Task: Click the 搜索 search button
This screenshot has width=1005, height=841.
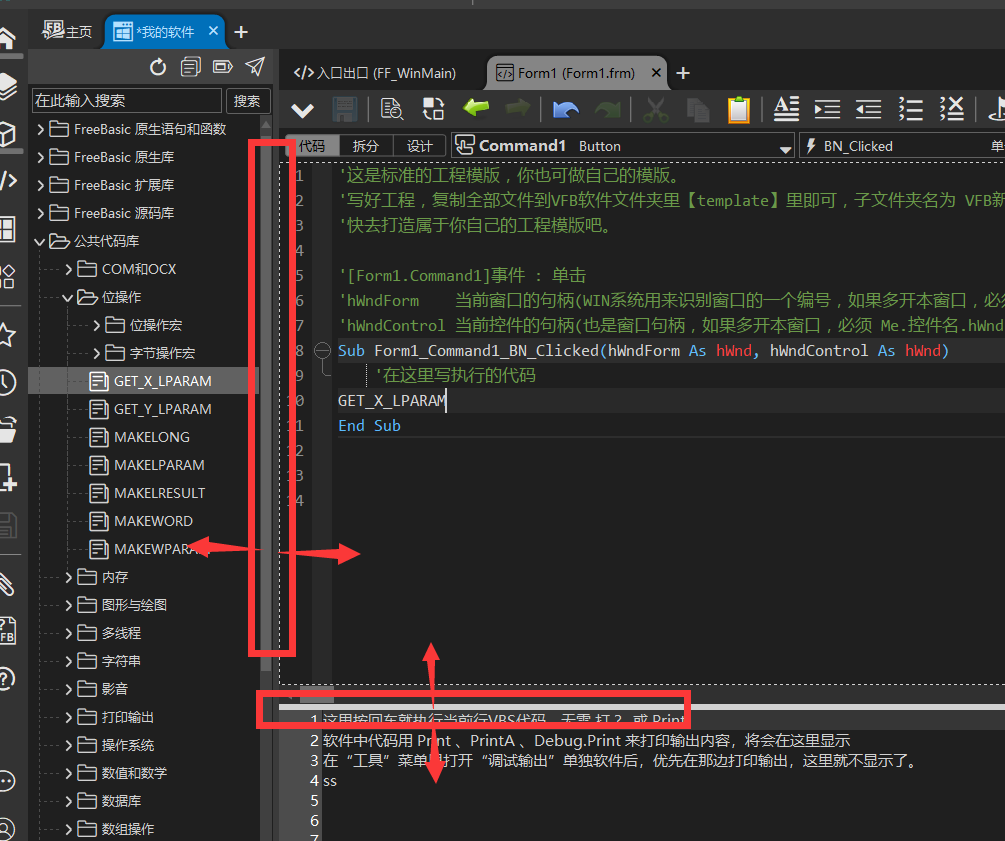Action: tap(247, 101)
